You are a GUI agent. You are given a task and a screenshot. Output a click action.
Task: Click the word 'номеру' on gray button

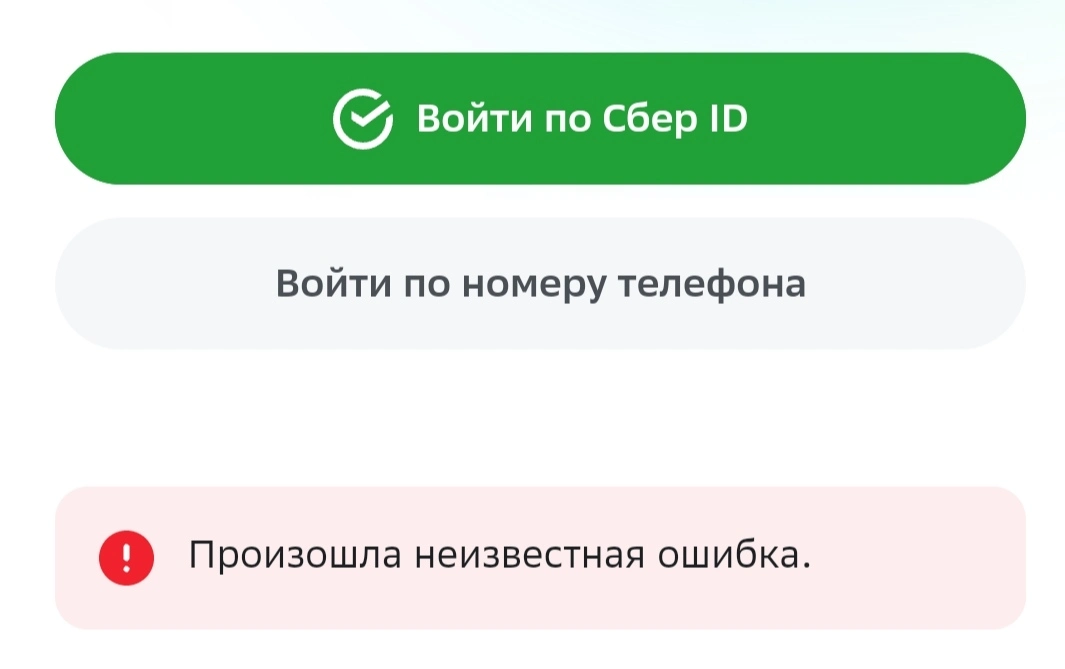[x=534, y=285]
